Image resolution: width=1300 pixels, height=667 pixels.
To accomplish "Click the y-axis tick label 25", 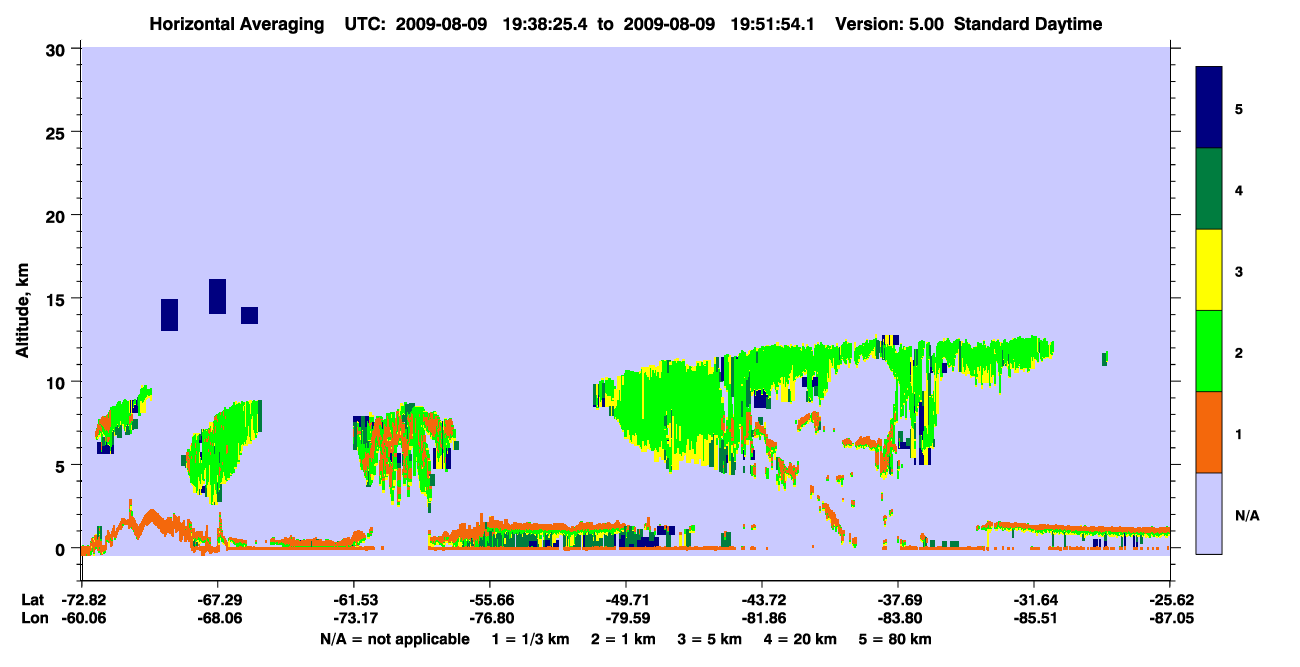I will (x=58, y=132).
